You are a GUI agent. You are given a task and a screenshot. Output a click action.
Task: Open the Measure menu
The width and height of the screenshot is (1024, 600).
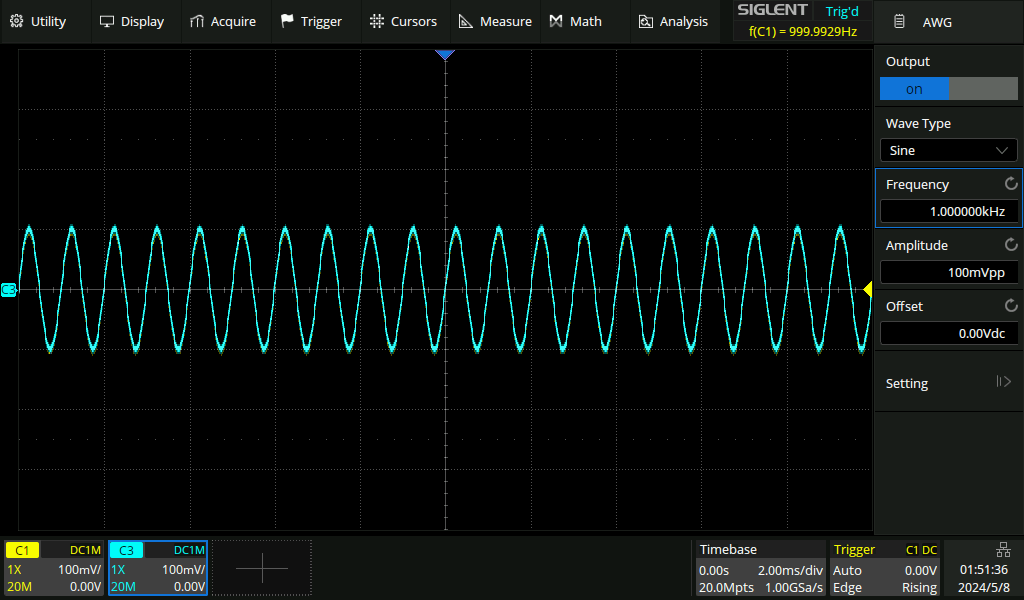pos(495,22)
